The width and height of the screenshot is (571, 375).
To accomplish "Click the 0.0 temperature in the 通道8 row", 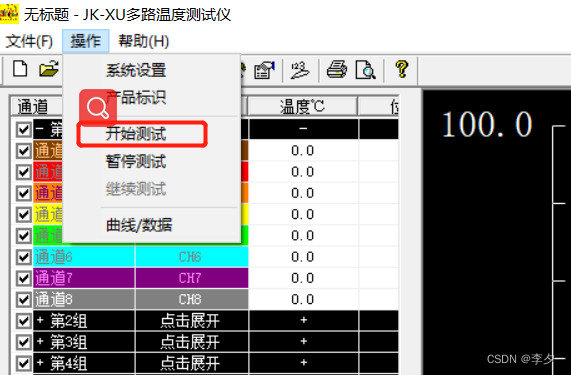I will (x=303, y=300).
